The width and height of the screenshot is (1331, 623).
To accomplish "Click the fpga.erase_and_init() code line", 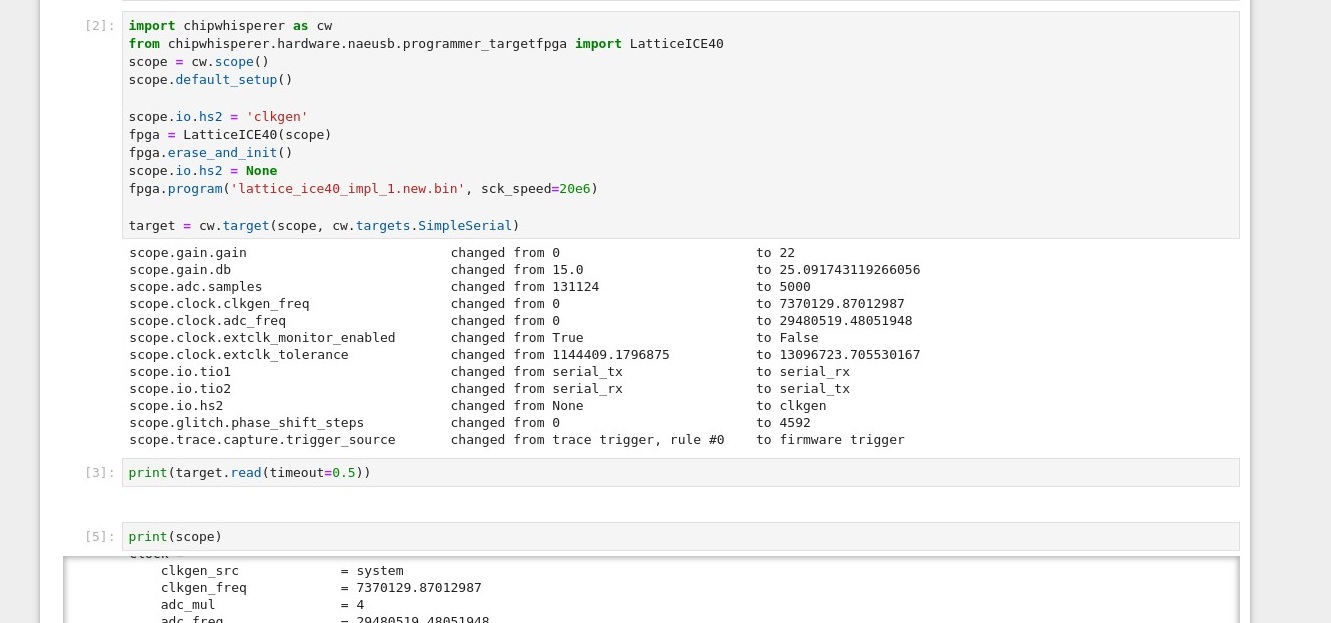I will [210, 153].
